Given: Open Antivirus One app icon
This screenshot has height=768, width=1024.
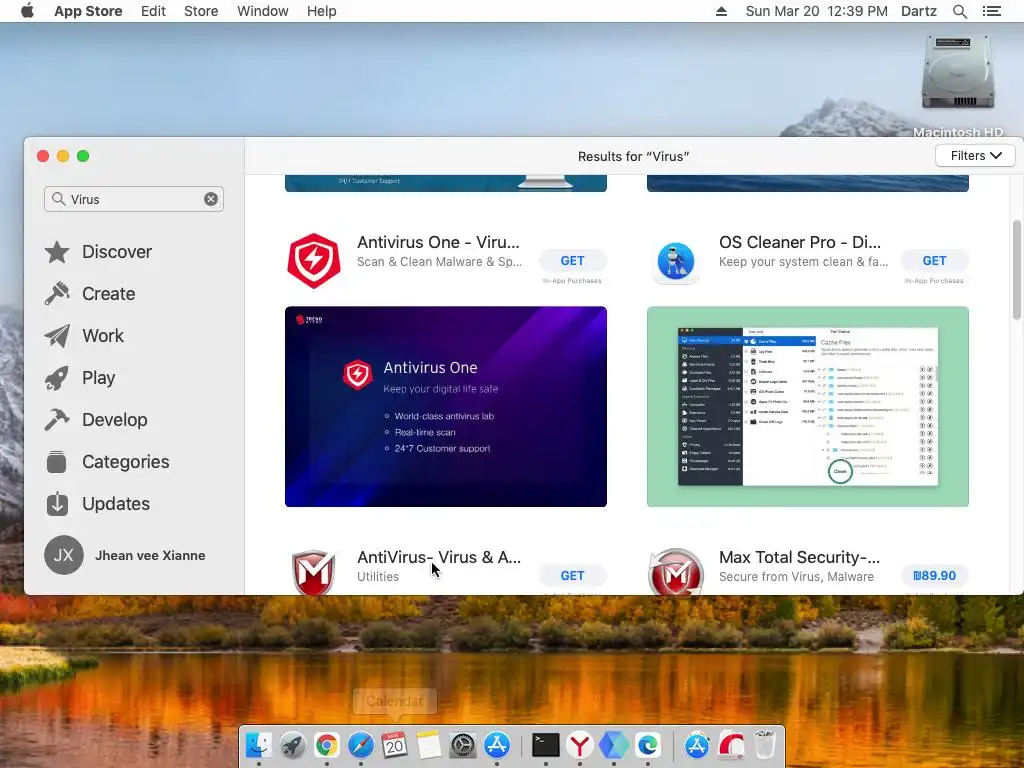Looking at the screenshot, I should tap(314, 261).
